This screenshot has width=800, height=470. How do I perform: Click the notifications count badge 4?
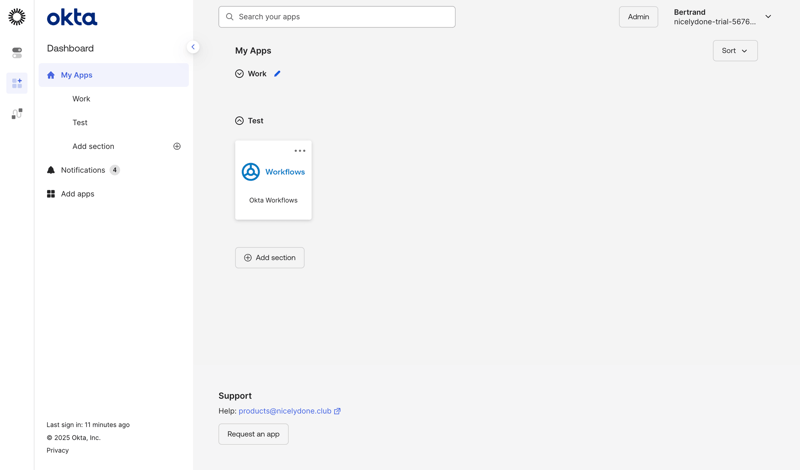pos(115,170)
